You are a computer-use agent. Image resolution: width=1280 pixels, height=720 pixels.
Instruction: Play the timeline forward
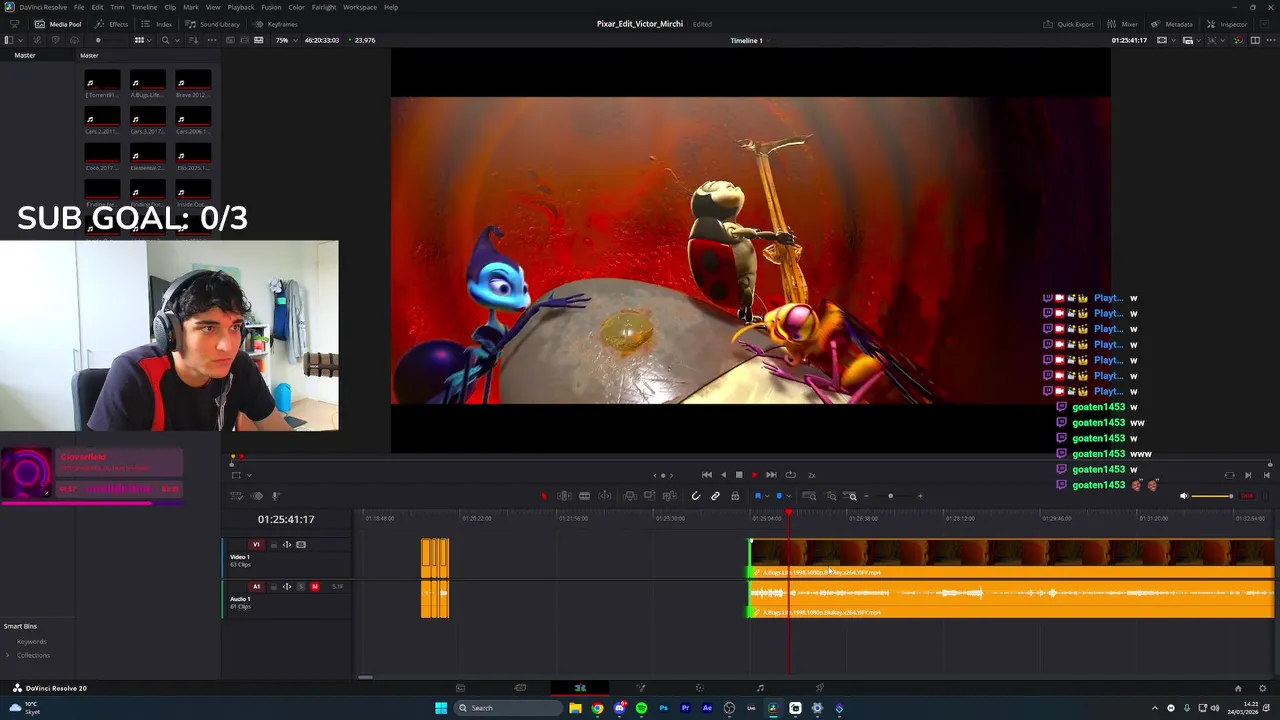tap(754, 475)
